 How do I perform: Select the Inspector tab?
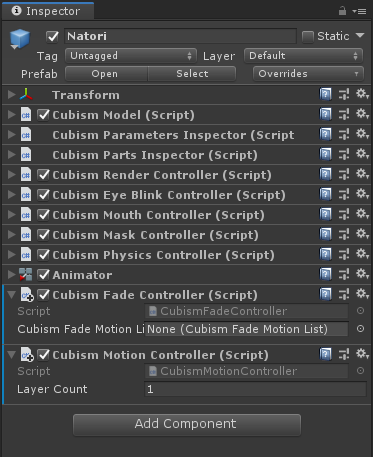click(x=48, y=11)
